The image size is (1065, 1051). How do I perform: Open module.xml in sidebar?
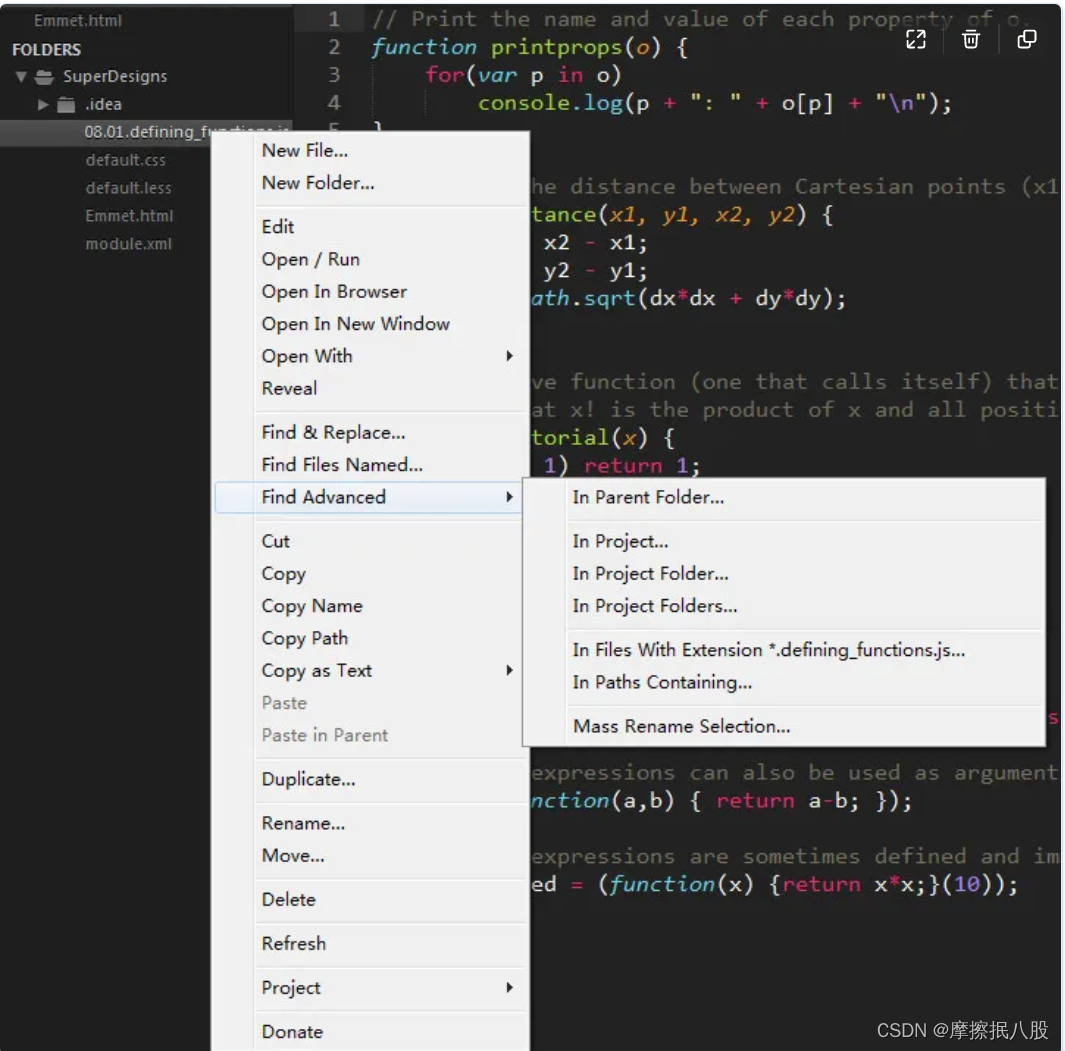coord(128,244)
